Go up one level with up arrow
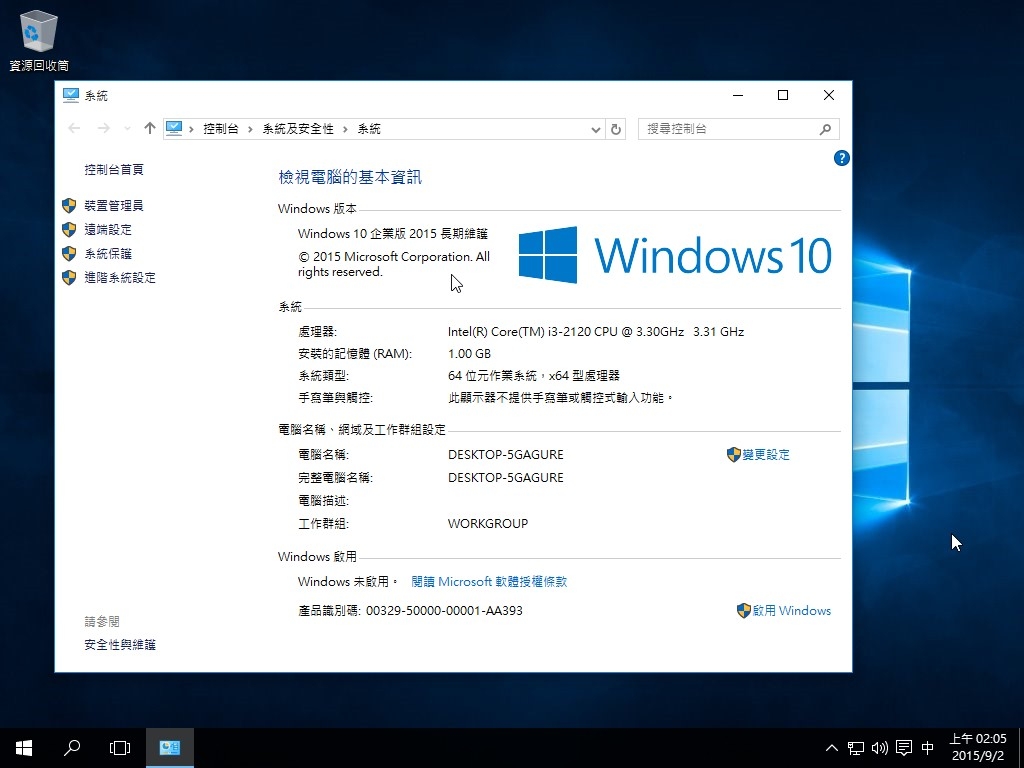The width and height of the screenshot is (1024, 768). (x=150, y=129)
